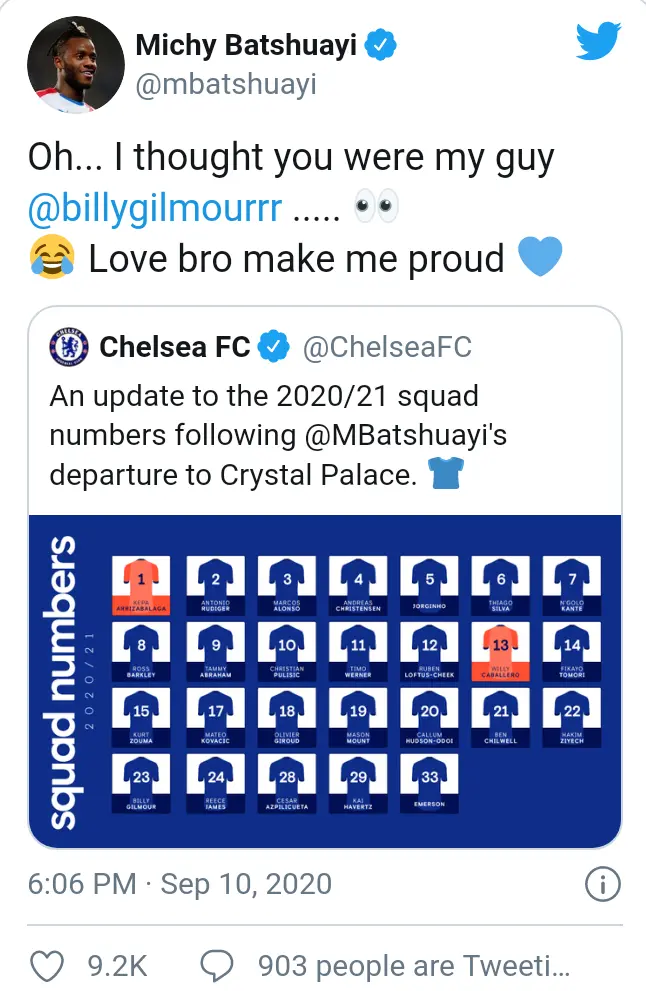646x991 pixels.
Task: Open Chelsea FC crest avatar
Action: (x=70, y=346)
